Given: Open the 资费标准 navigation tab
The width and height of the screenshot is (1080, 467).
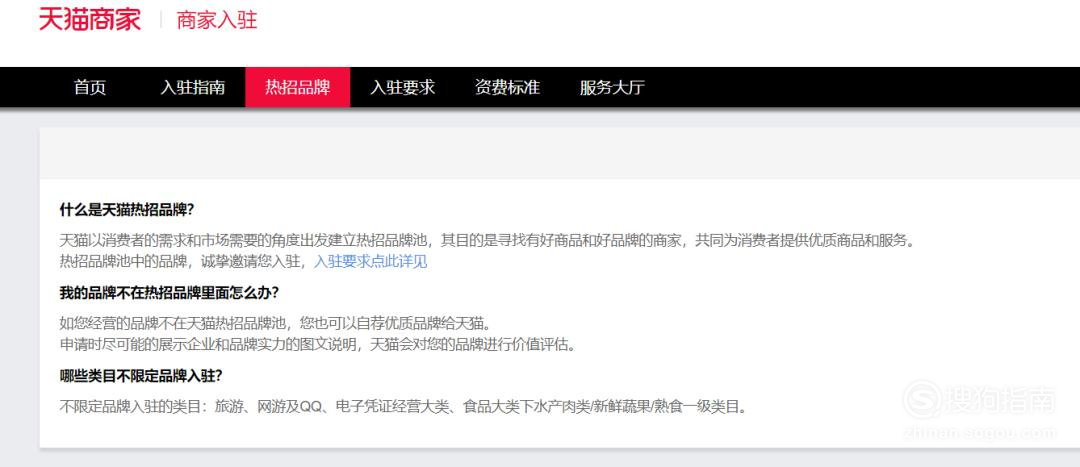Looking at the screenshot, I should point(507,87).
